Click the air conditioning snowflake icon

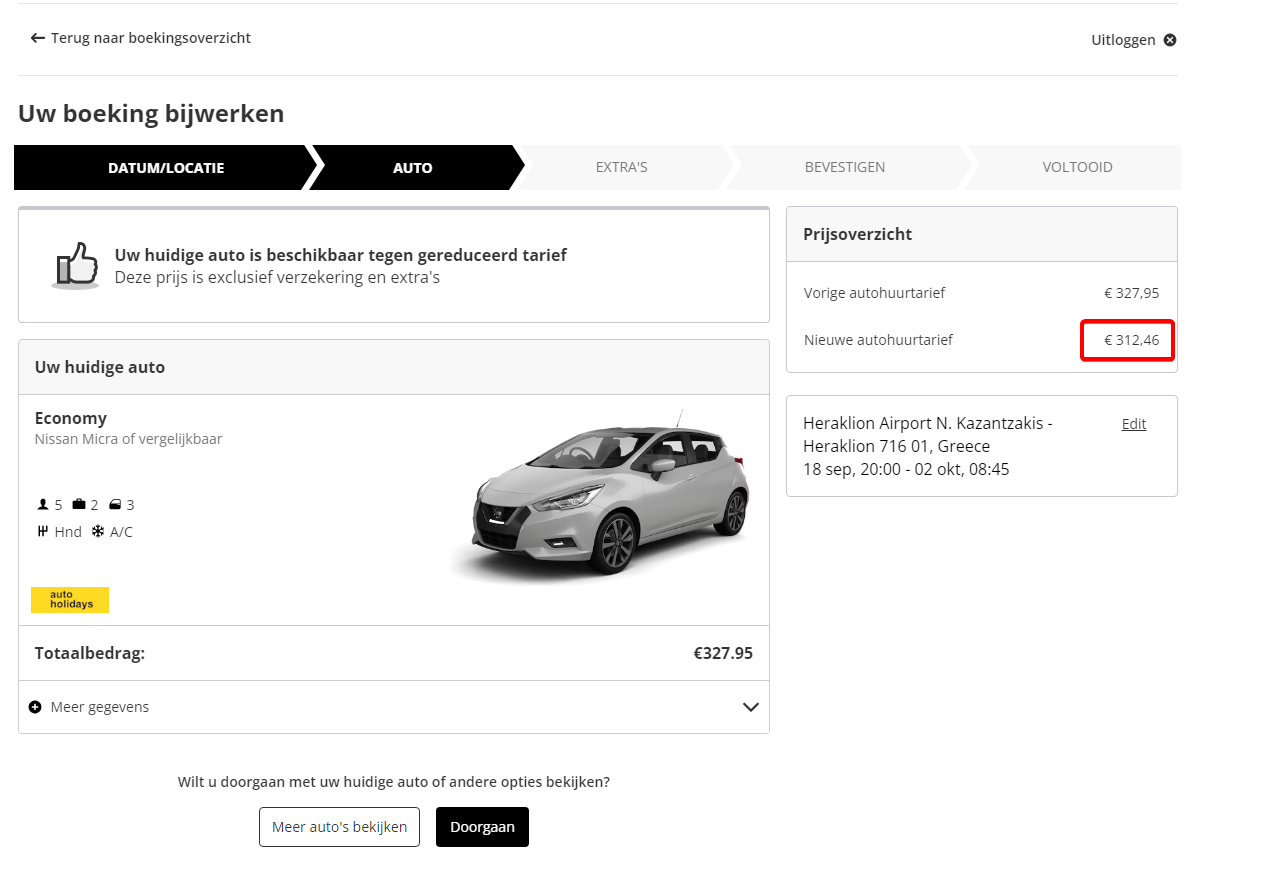pos(98,532)
